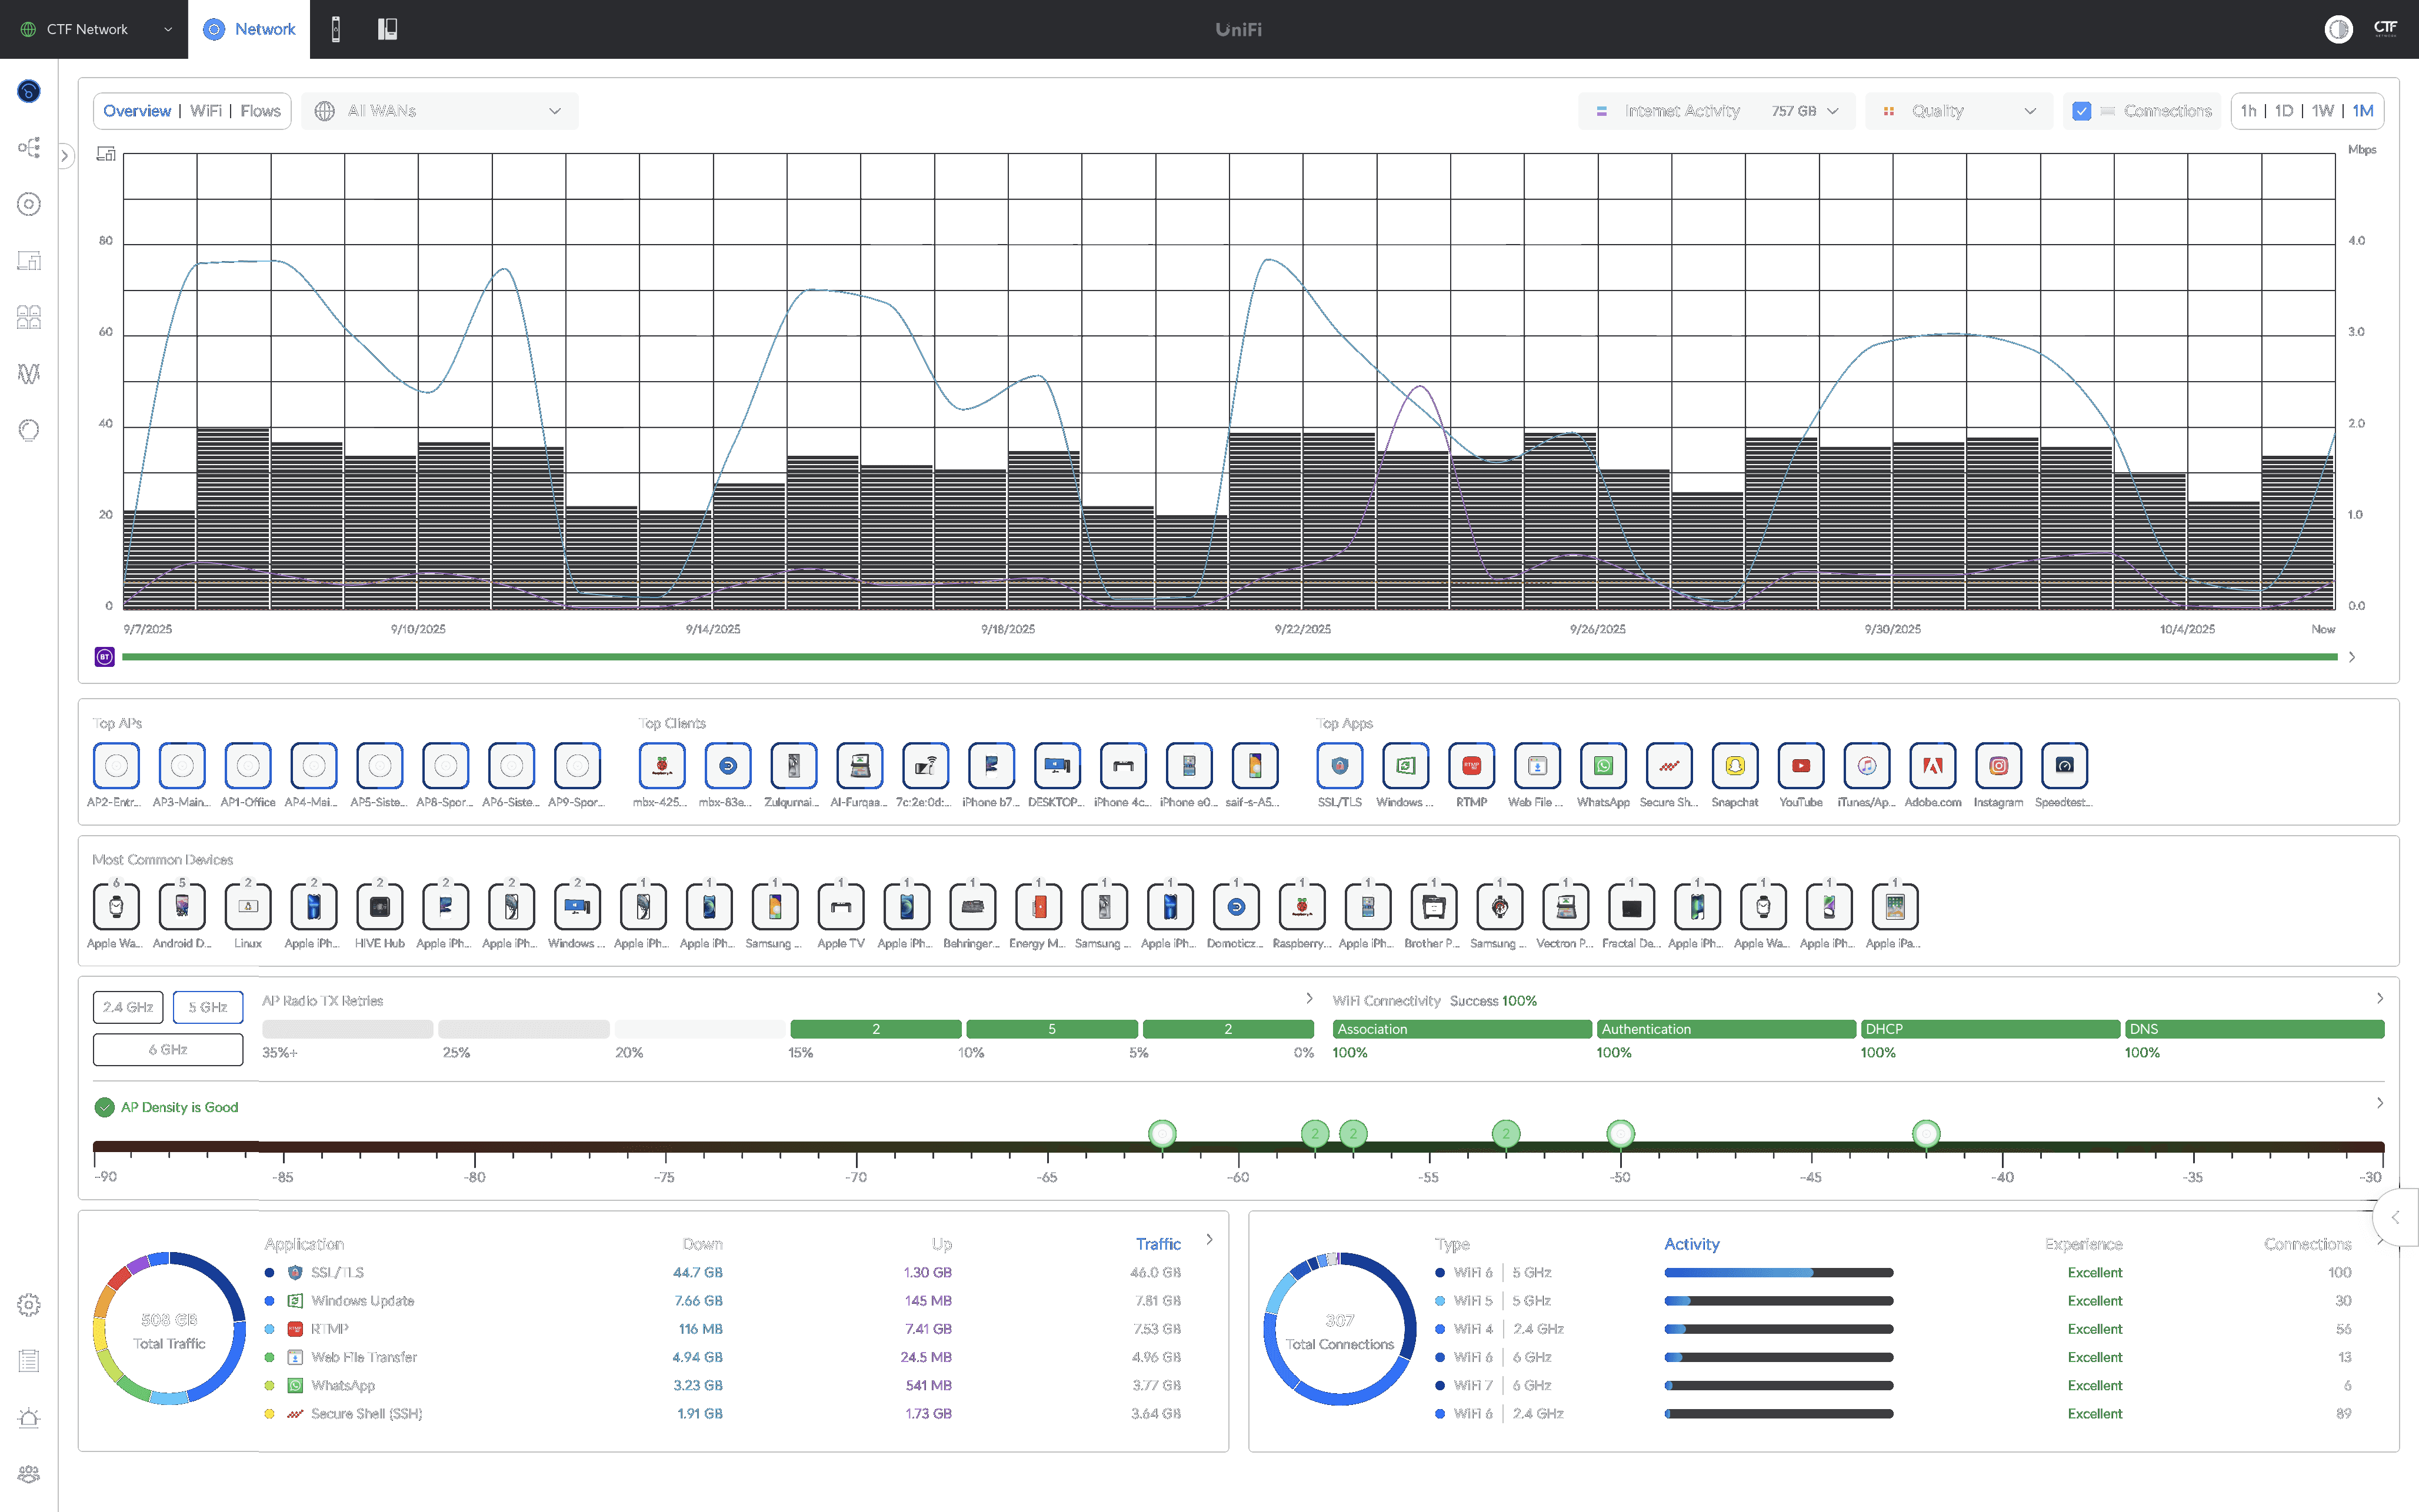This screenshot has height=1512, width=2419.
Task: Switch radio band to 6 GHz
Action: (x=168, y=1049)
